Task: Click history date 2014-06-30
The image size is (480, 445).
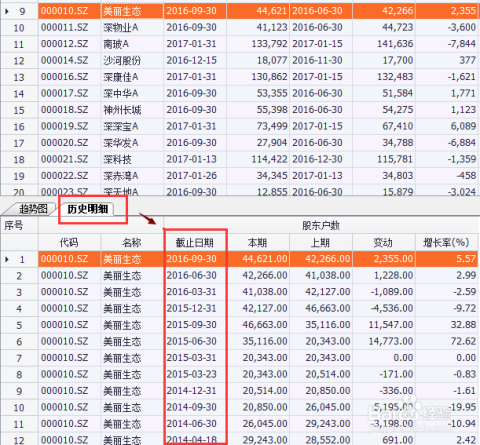Action: click(x=191, y=424)
